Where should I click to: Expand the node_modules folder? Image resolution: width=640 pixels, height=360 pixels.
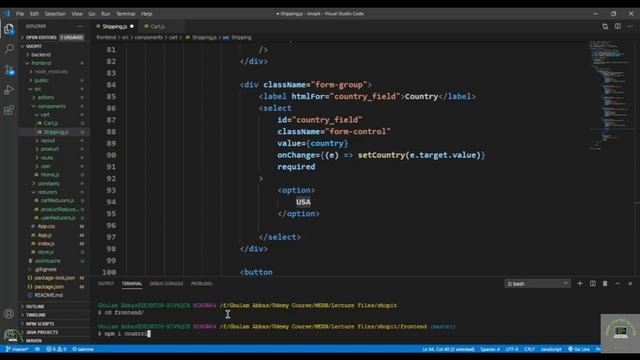tap(51, 71)
